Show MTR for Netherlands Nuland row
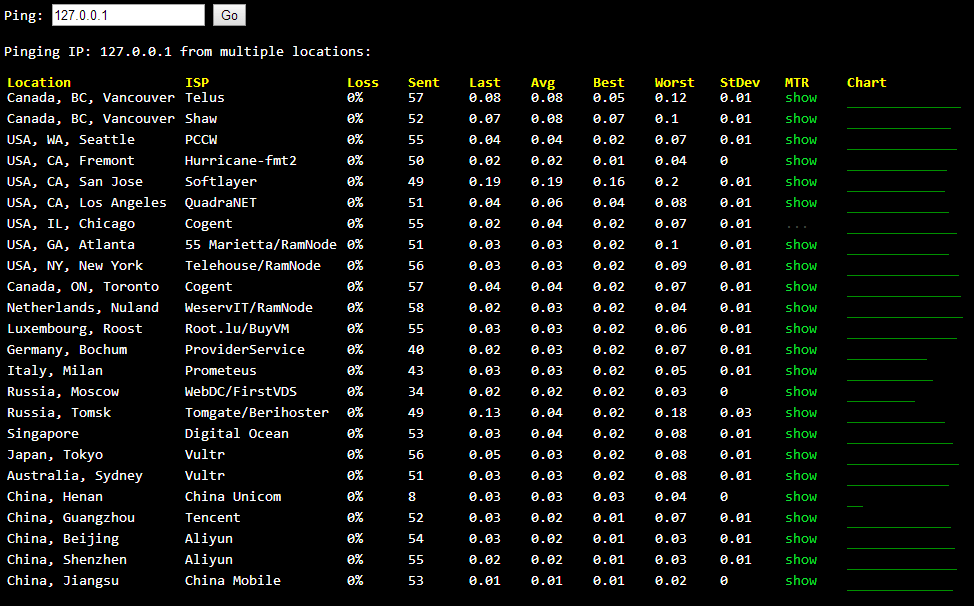 click(x=801, y=308)
